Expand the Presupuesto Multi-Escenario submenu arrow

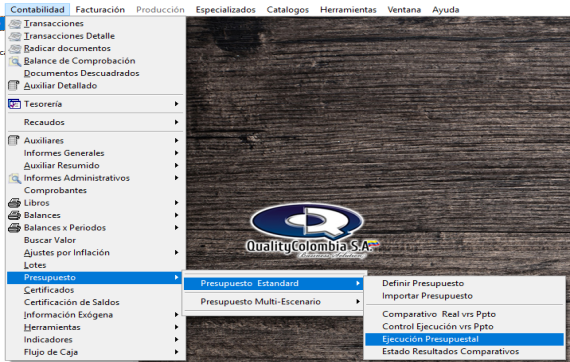(x=358, y=302)
